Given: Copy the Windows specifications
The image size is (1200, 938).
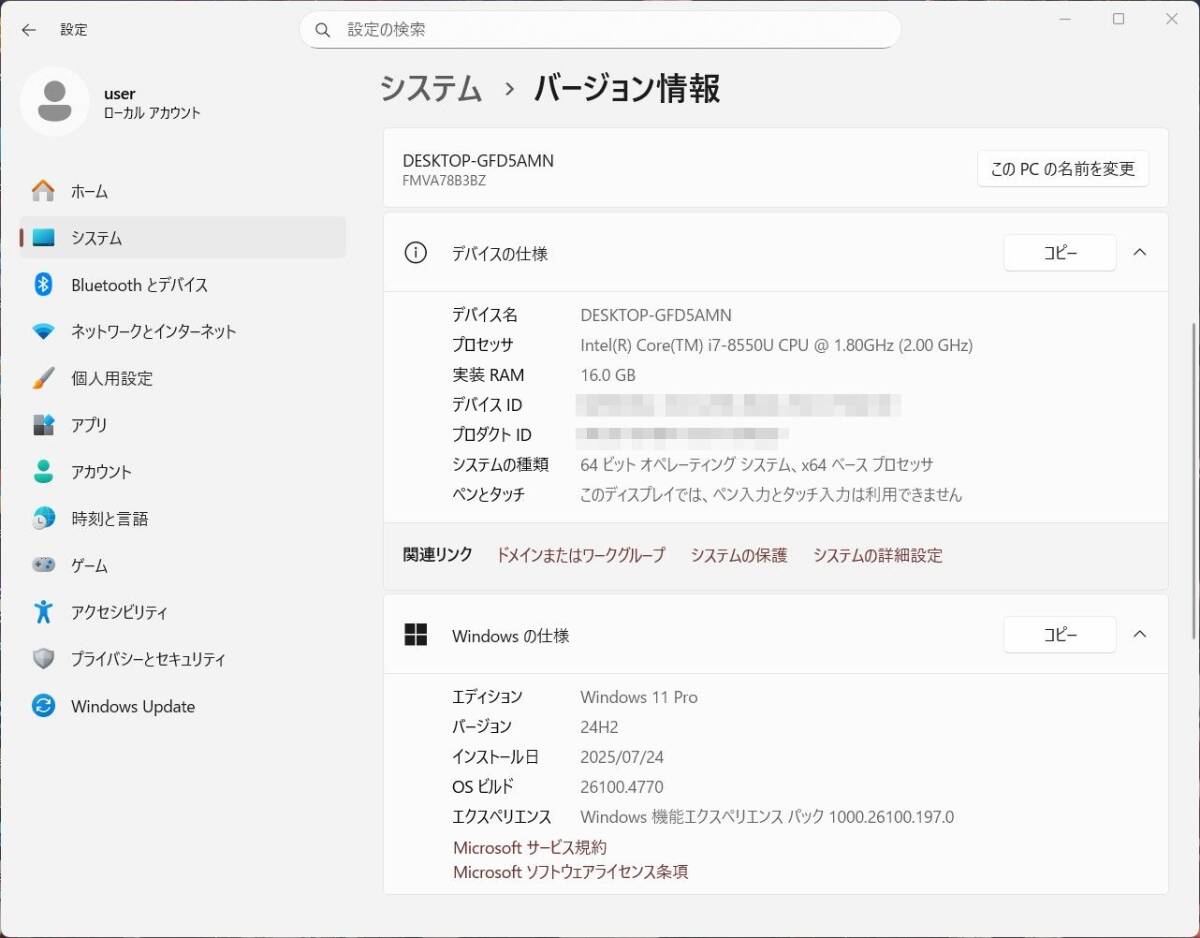Looking at the screenshot, I should coord(1060,635).
